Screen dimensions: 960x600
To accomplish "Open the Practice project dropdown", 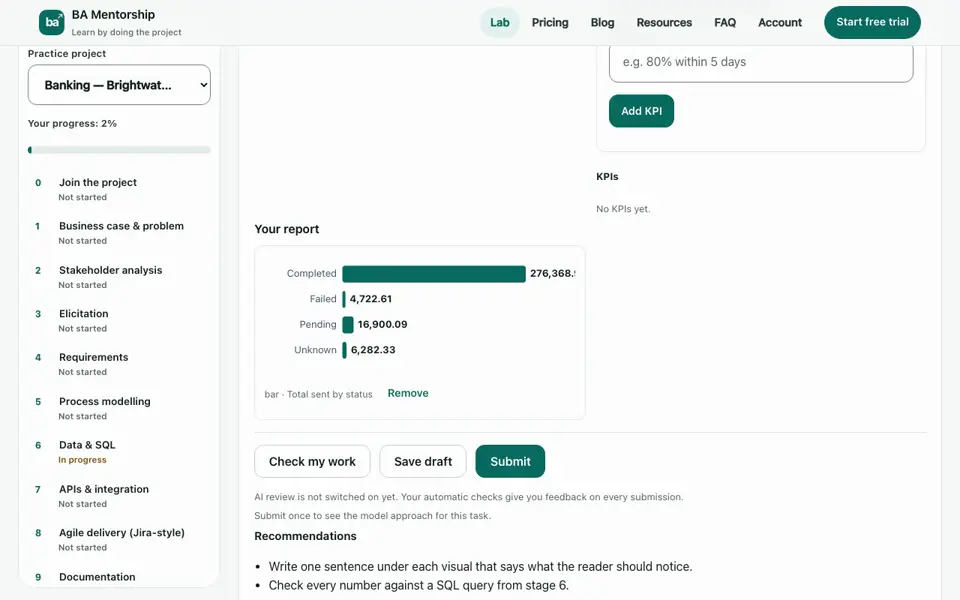I will point(119,85).
